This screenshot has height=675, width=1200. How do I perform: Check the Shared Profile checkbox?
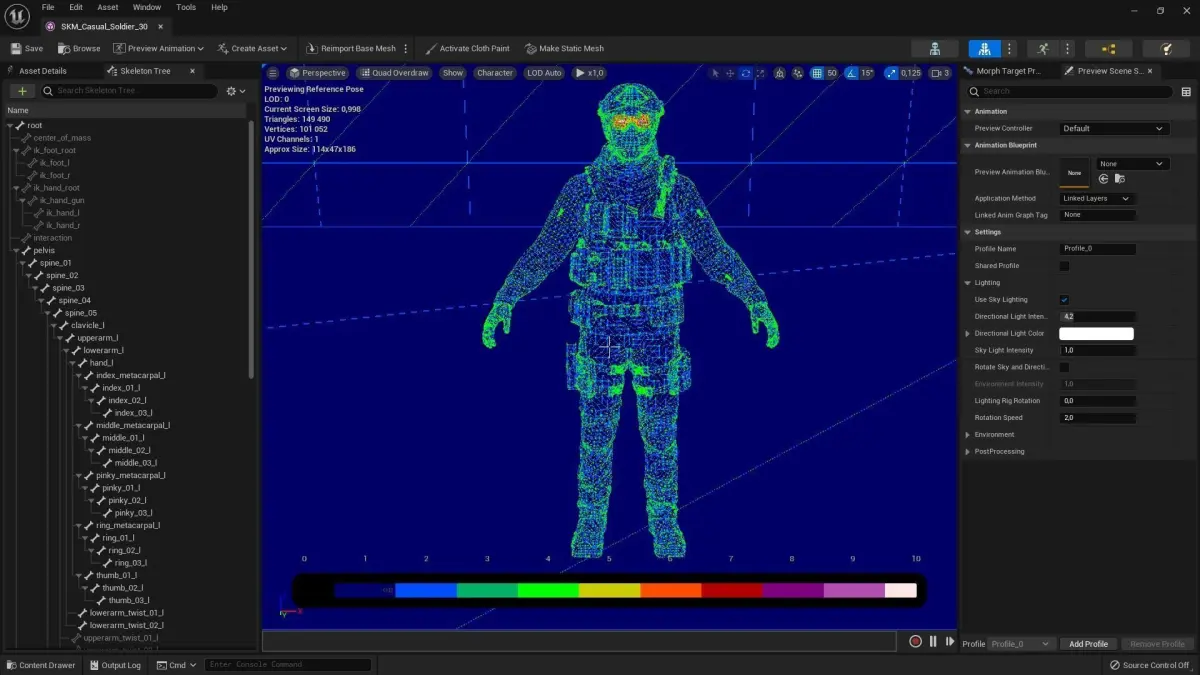click(1064, 266)
